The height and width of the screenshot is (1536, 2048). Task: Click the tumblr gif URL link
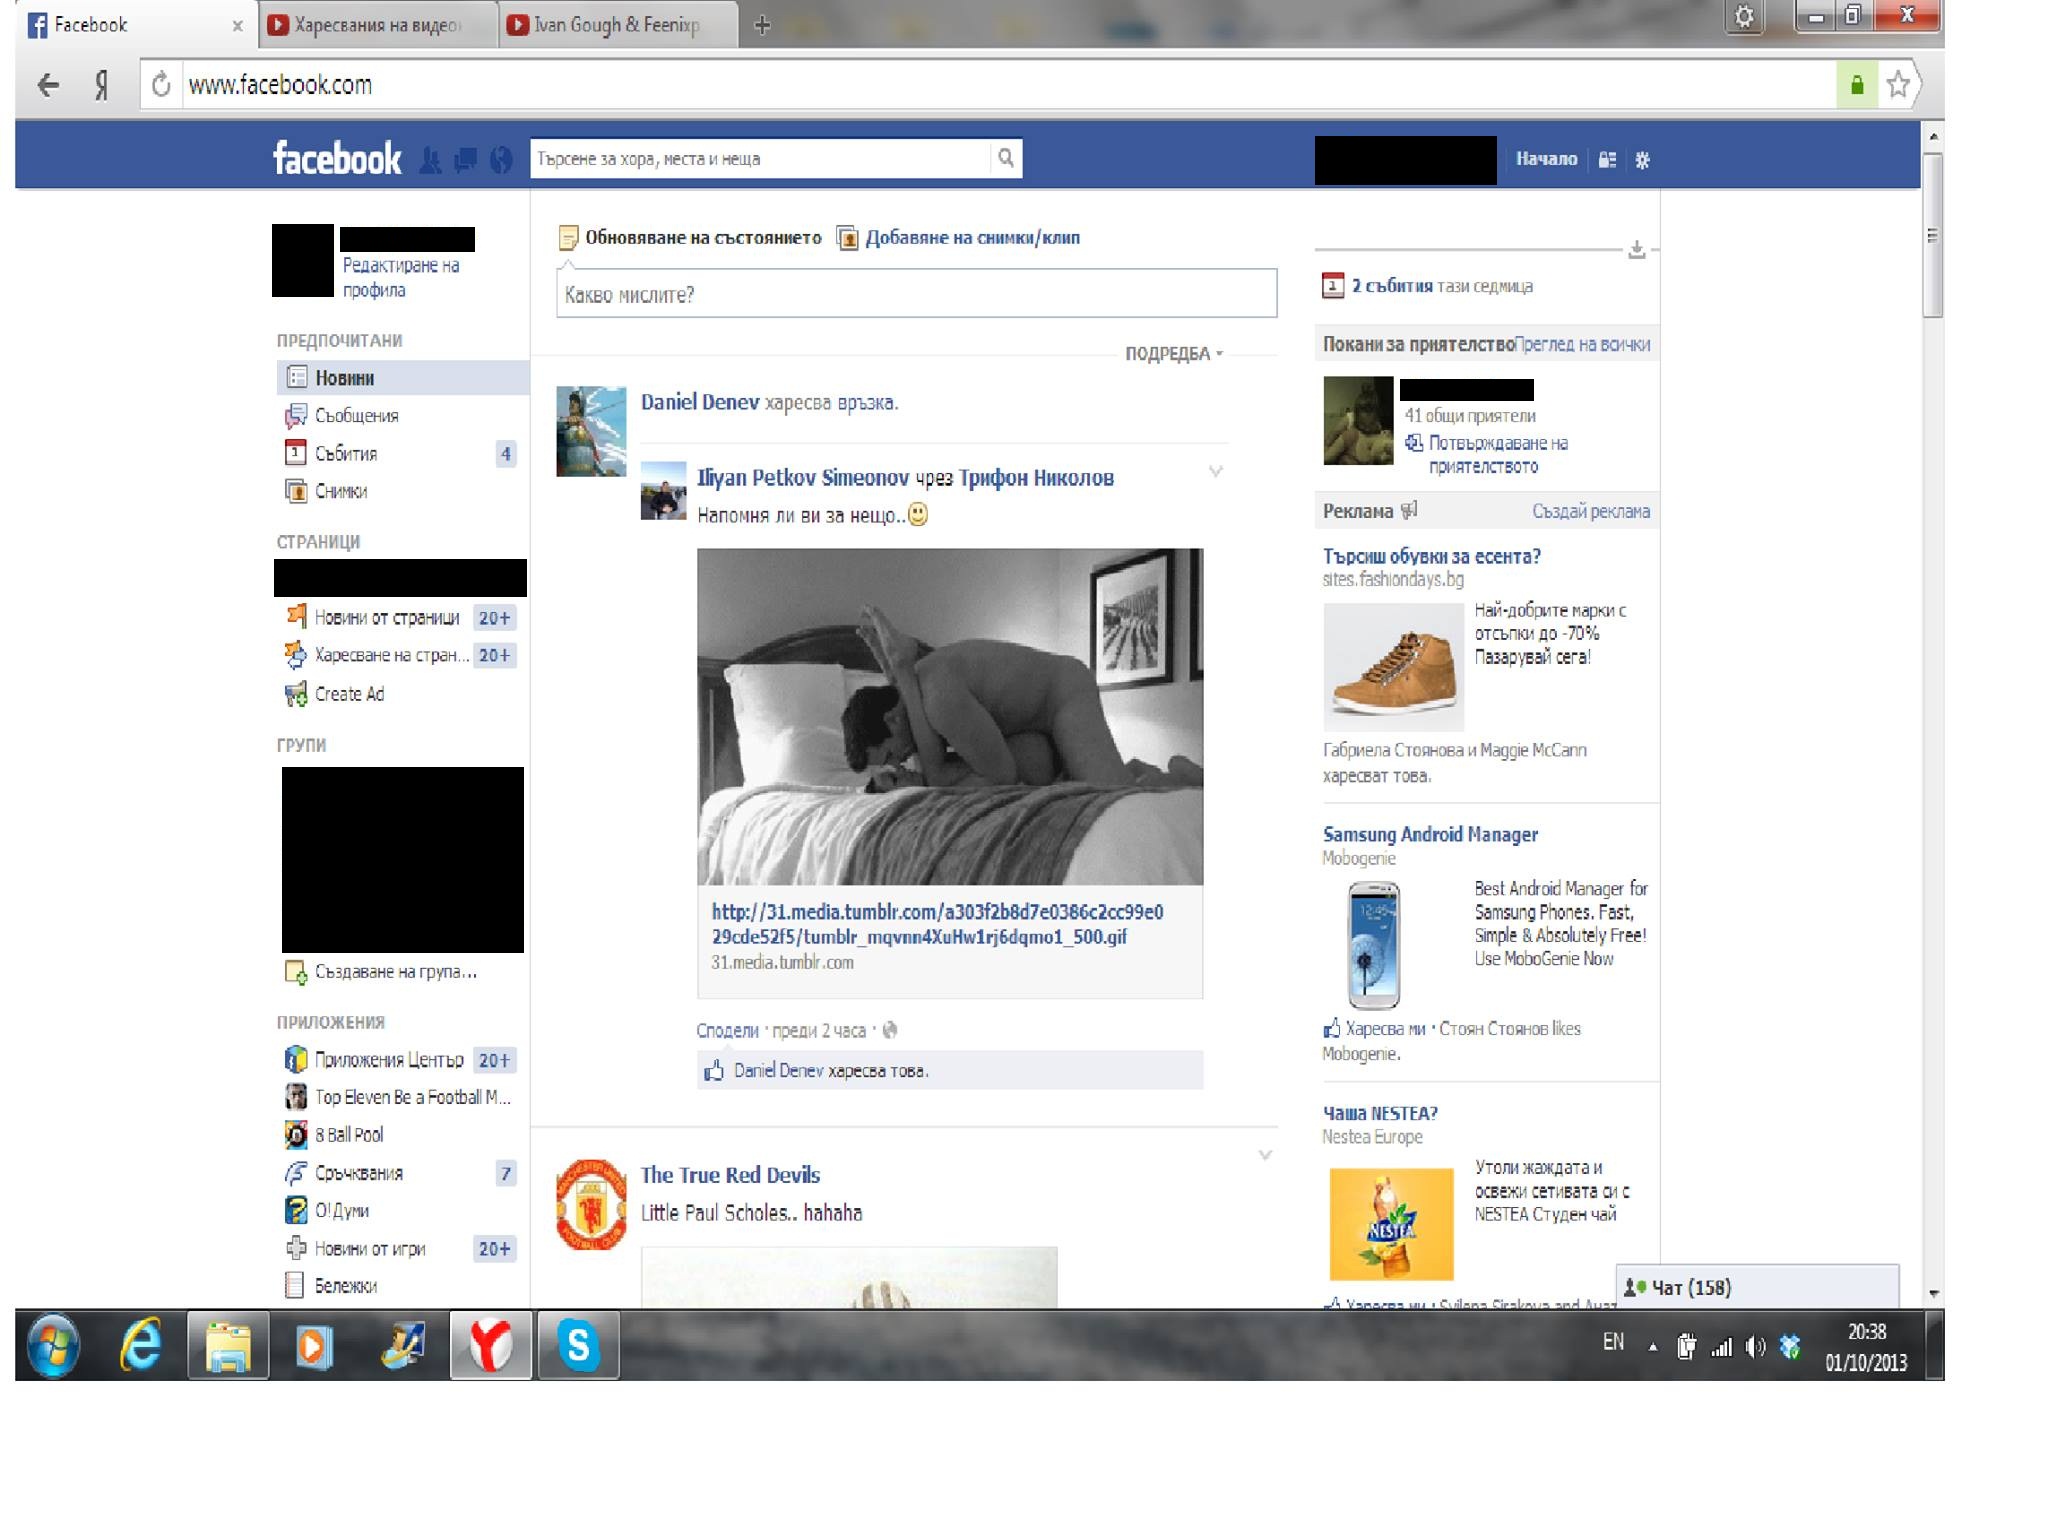click(937, 925)
